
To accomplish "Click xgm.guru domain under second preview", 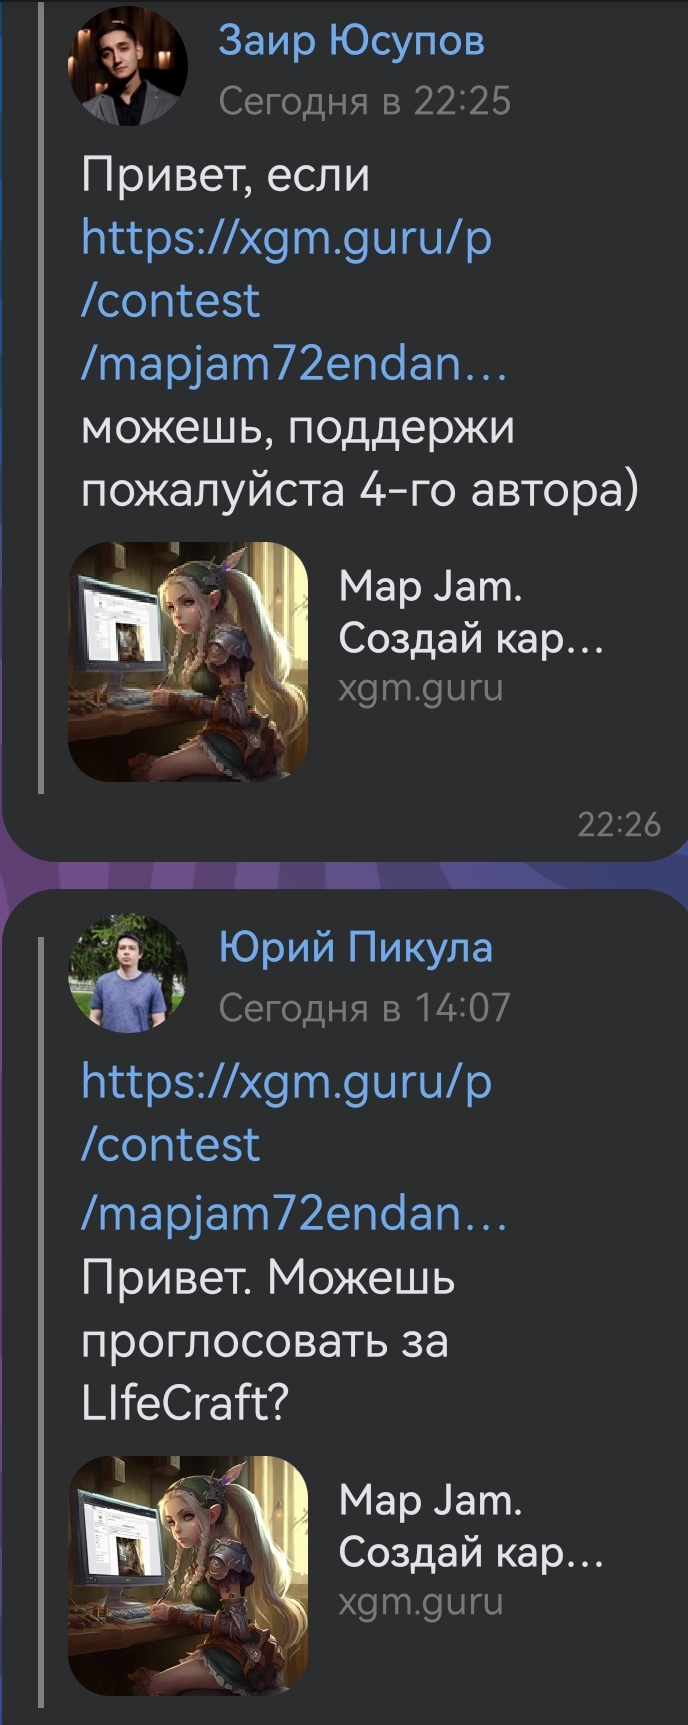I will coord(420,1603).
